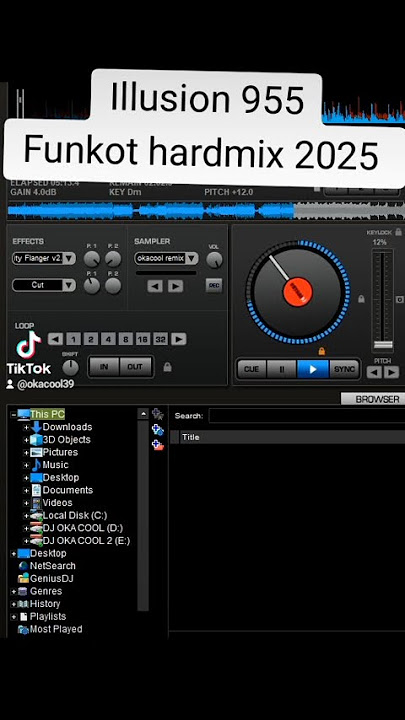Viewport: 405px width, 720px height.
Task: Click the pitch fader handle
Action: [383, 344]
